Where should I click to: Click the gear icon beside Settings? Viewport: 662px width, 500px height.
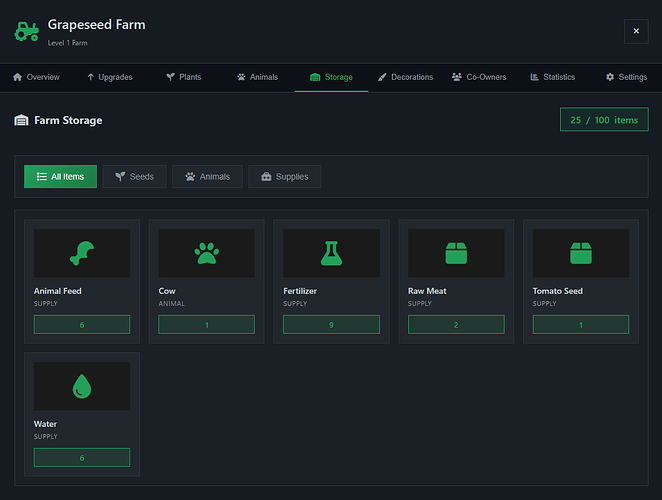(x=610, y=77)
